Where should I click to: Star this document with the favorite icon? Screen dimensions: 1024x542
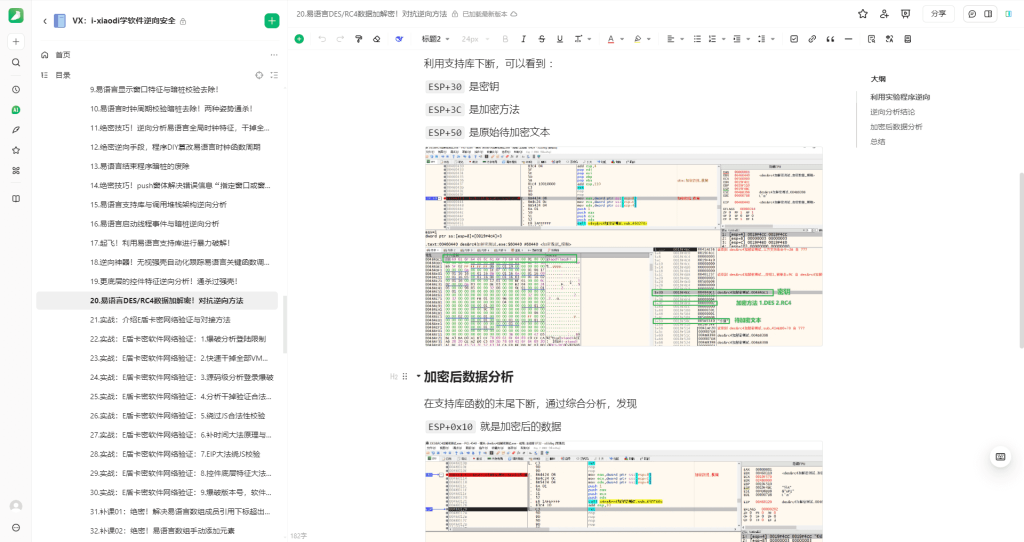point(863,14)
